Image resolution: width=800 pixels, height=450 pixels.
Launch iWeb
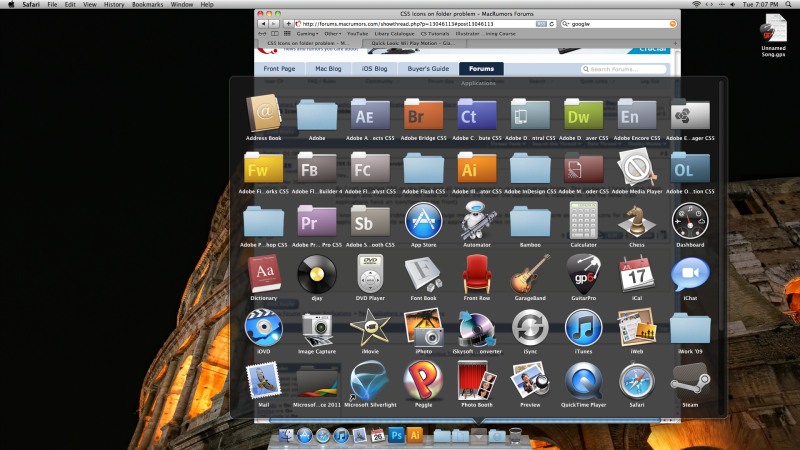(x=637, y=328)
